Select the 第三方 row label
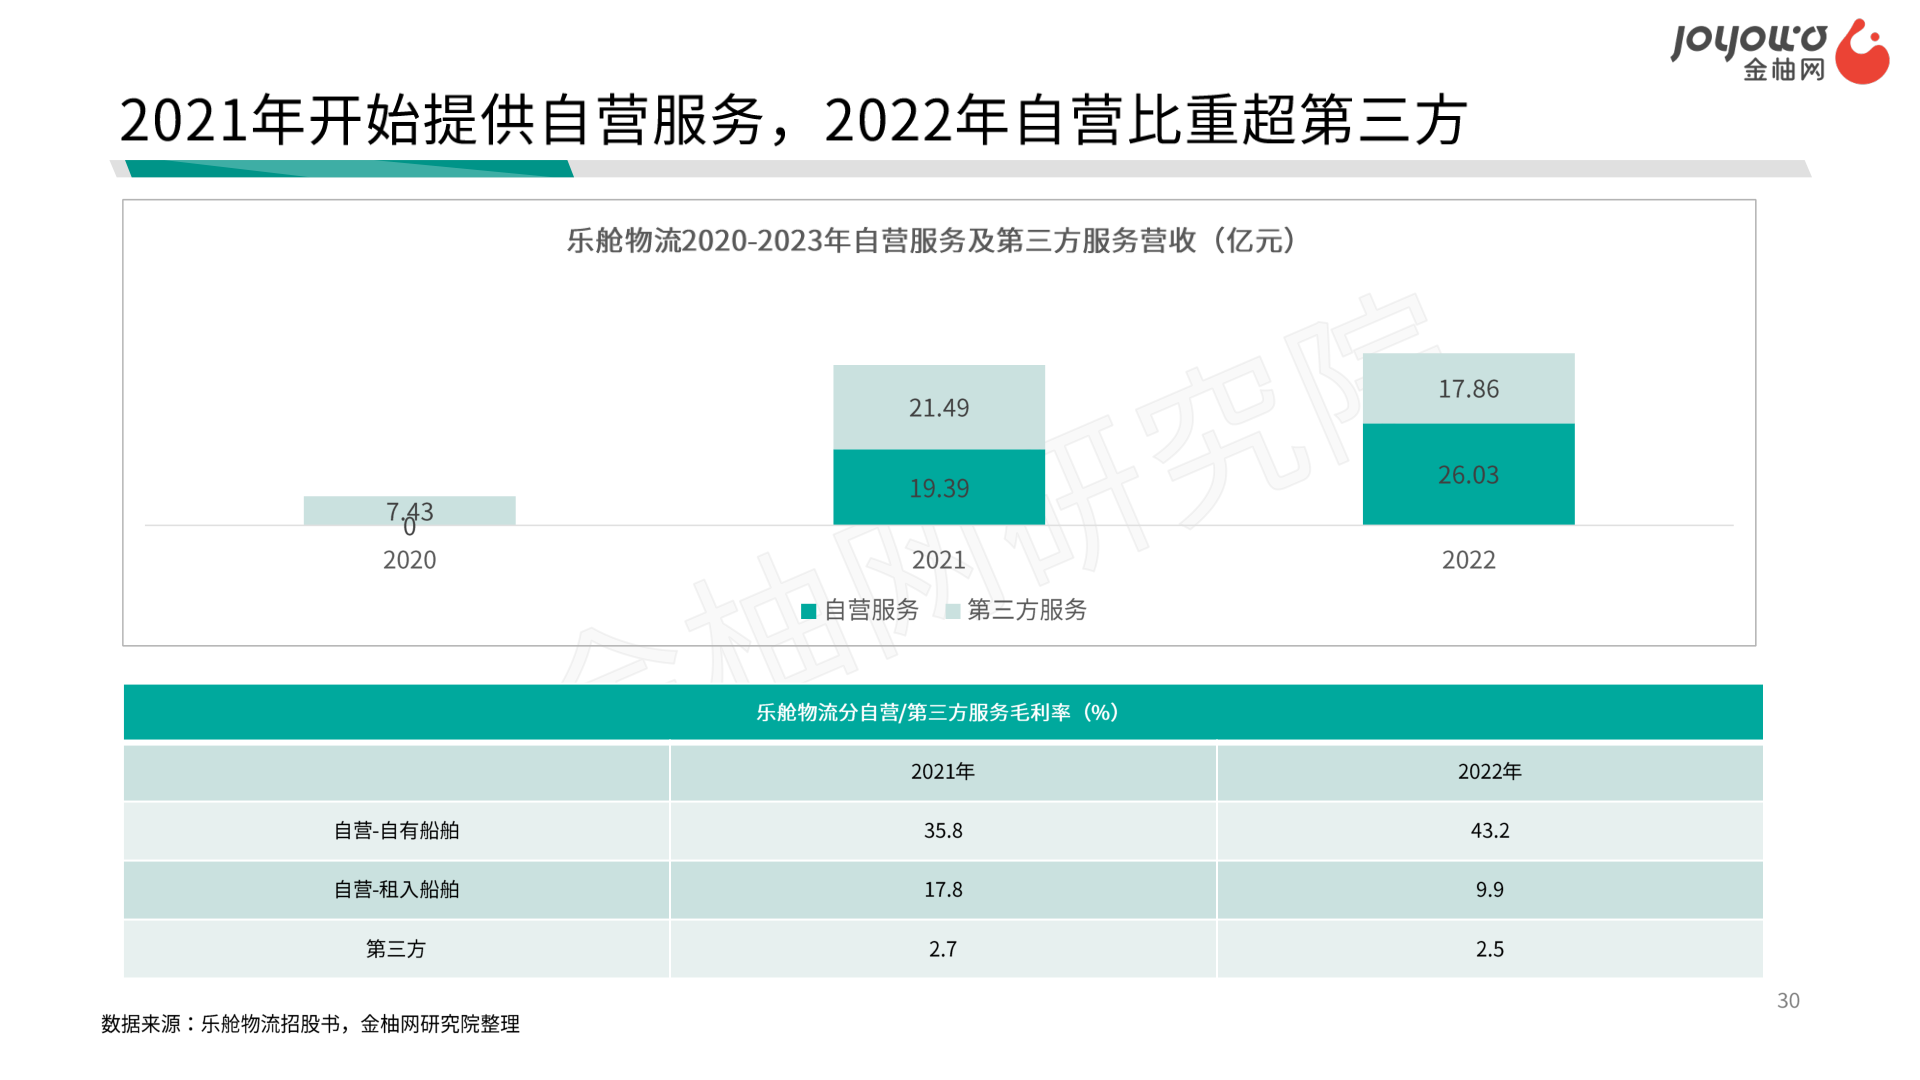The width and height of the screenshot is (1920, 1080). (396, 949)
